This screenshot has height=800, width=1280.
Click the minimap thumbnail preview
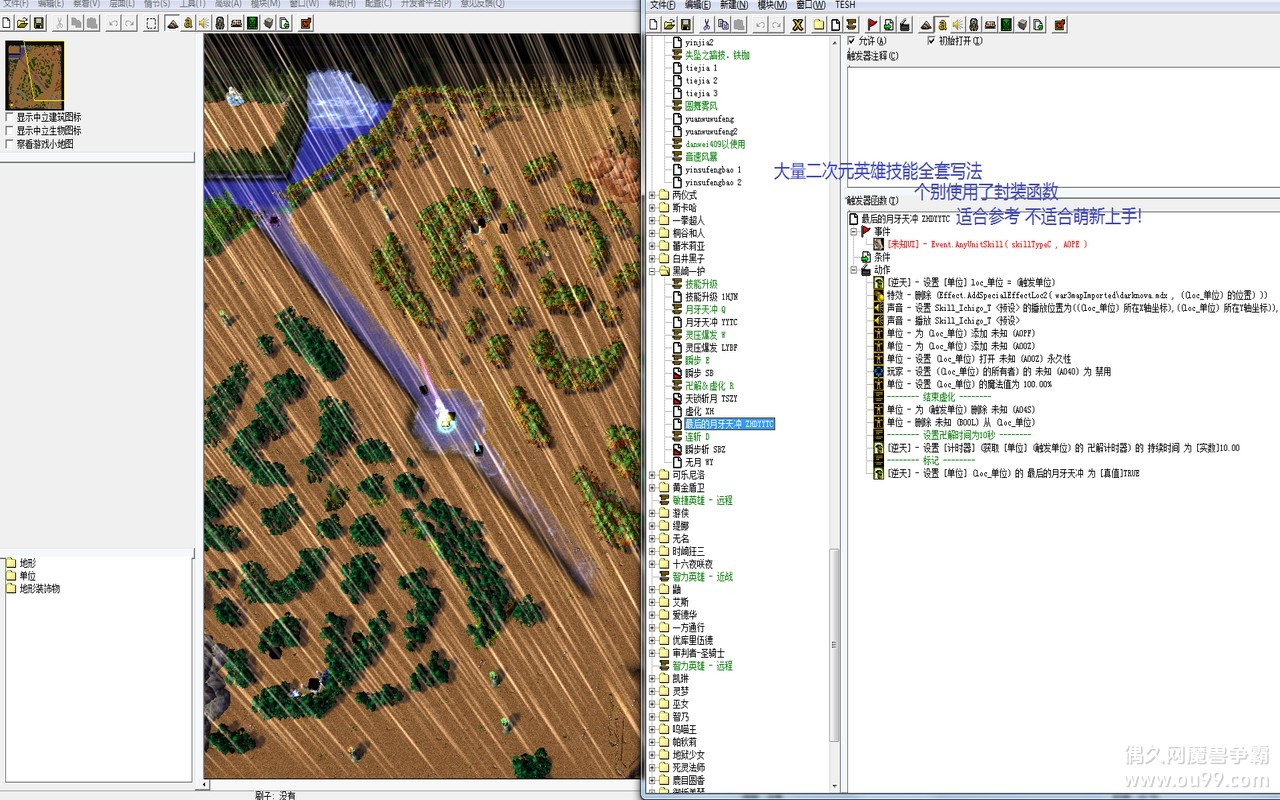(35, 75)
